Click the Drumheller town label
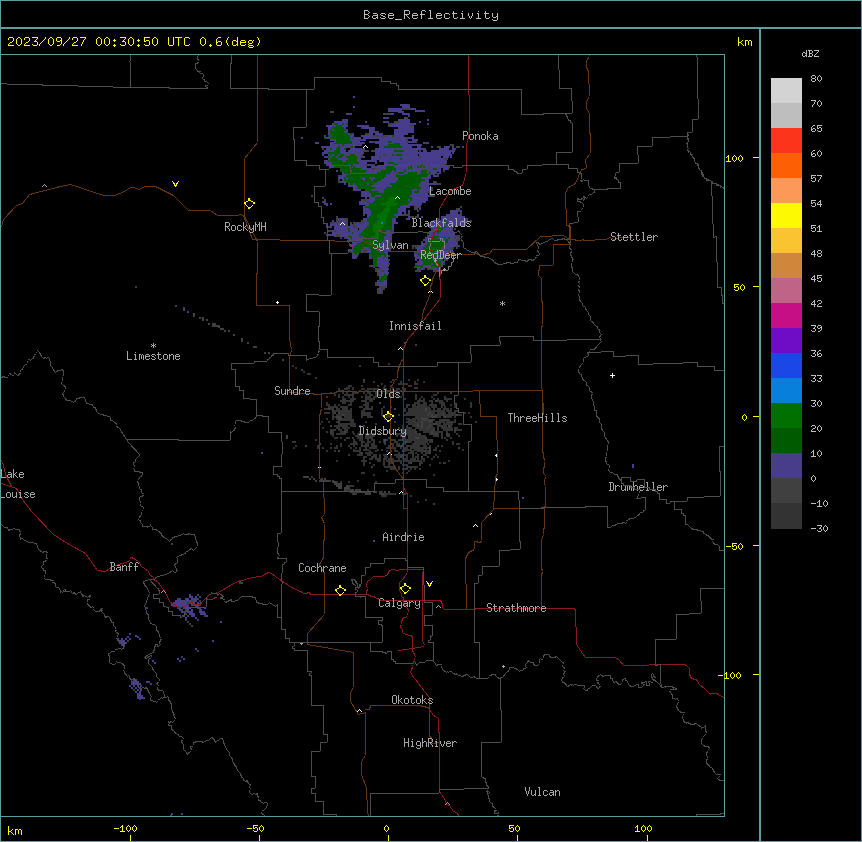 point(638,487)
